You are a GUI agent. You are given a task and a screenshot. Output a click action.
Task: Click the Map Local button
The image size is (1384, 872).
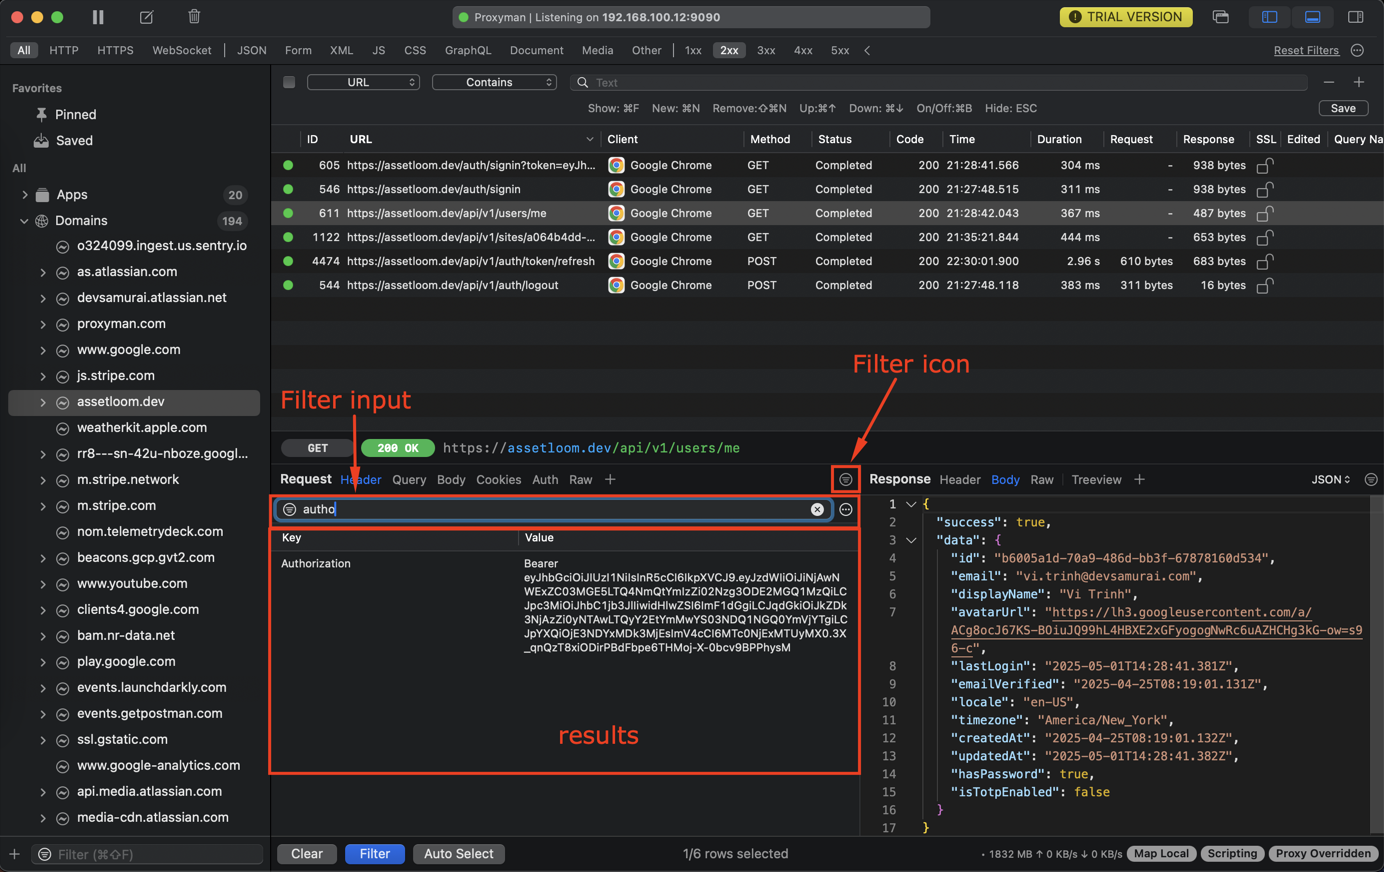pos(1161,854)
